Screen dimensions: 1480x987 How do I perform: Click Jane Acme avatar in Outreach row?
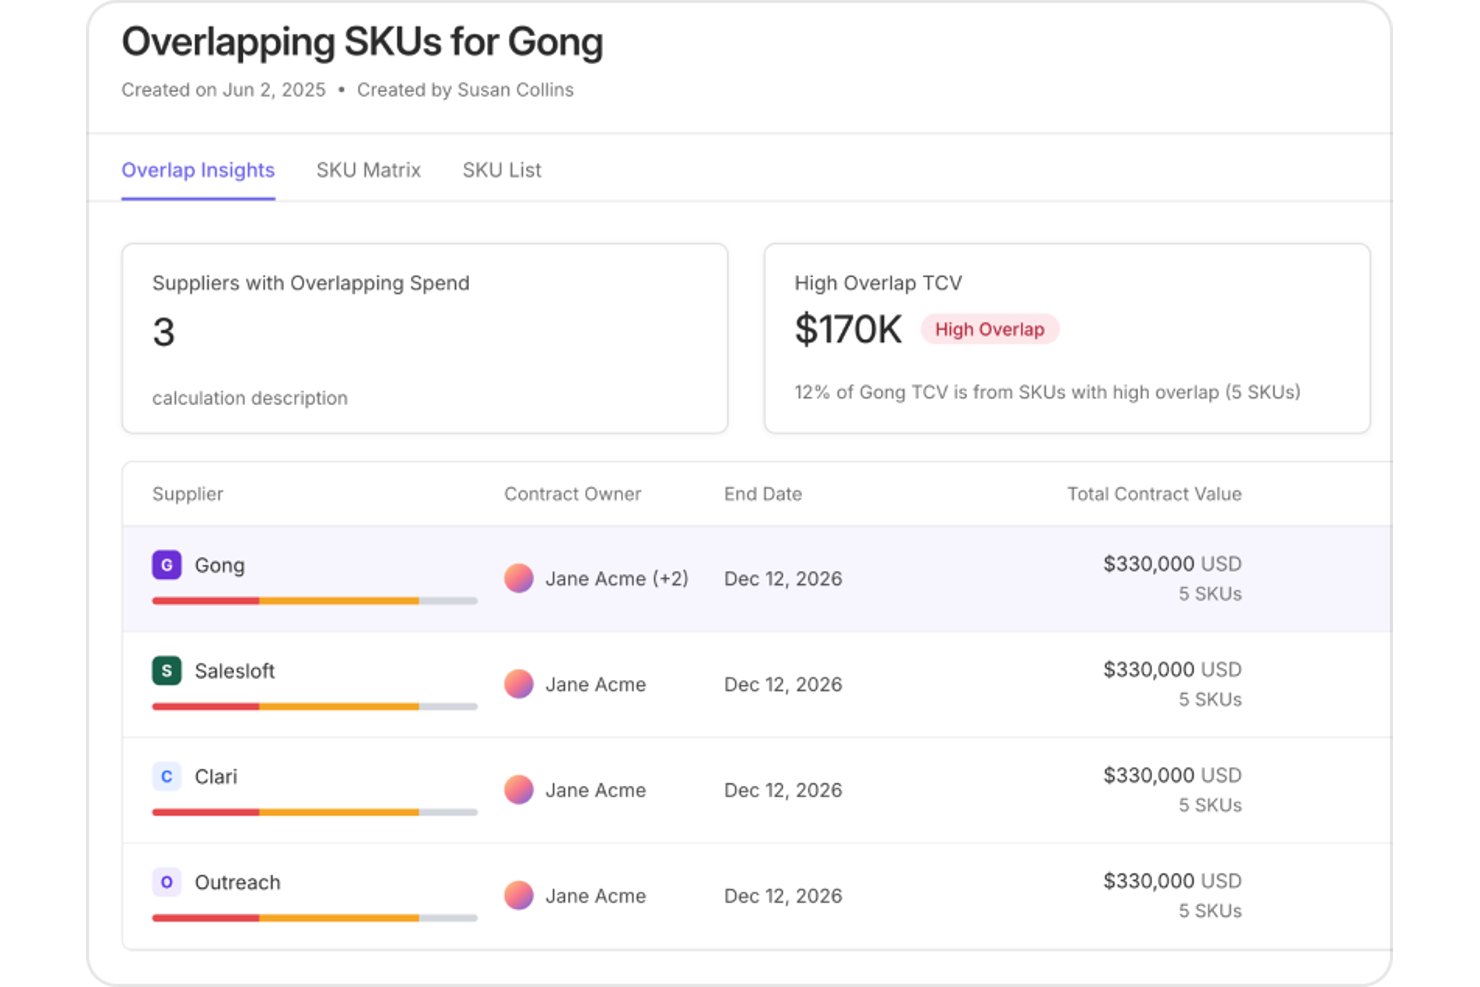518,896
